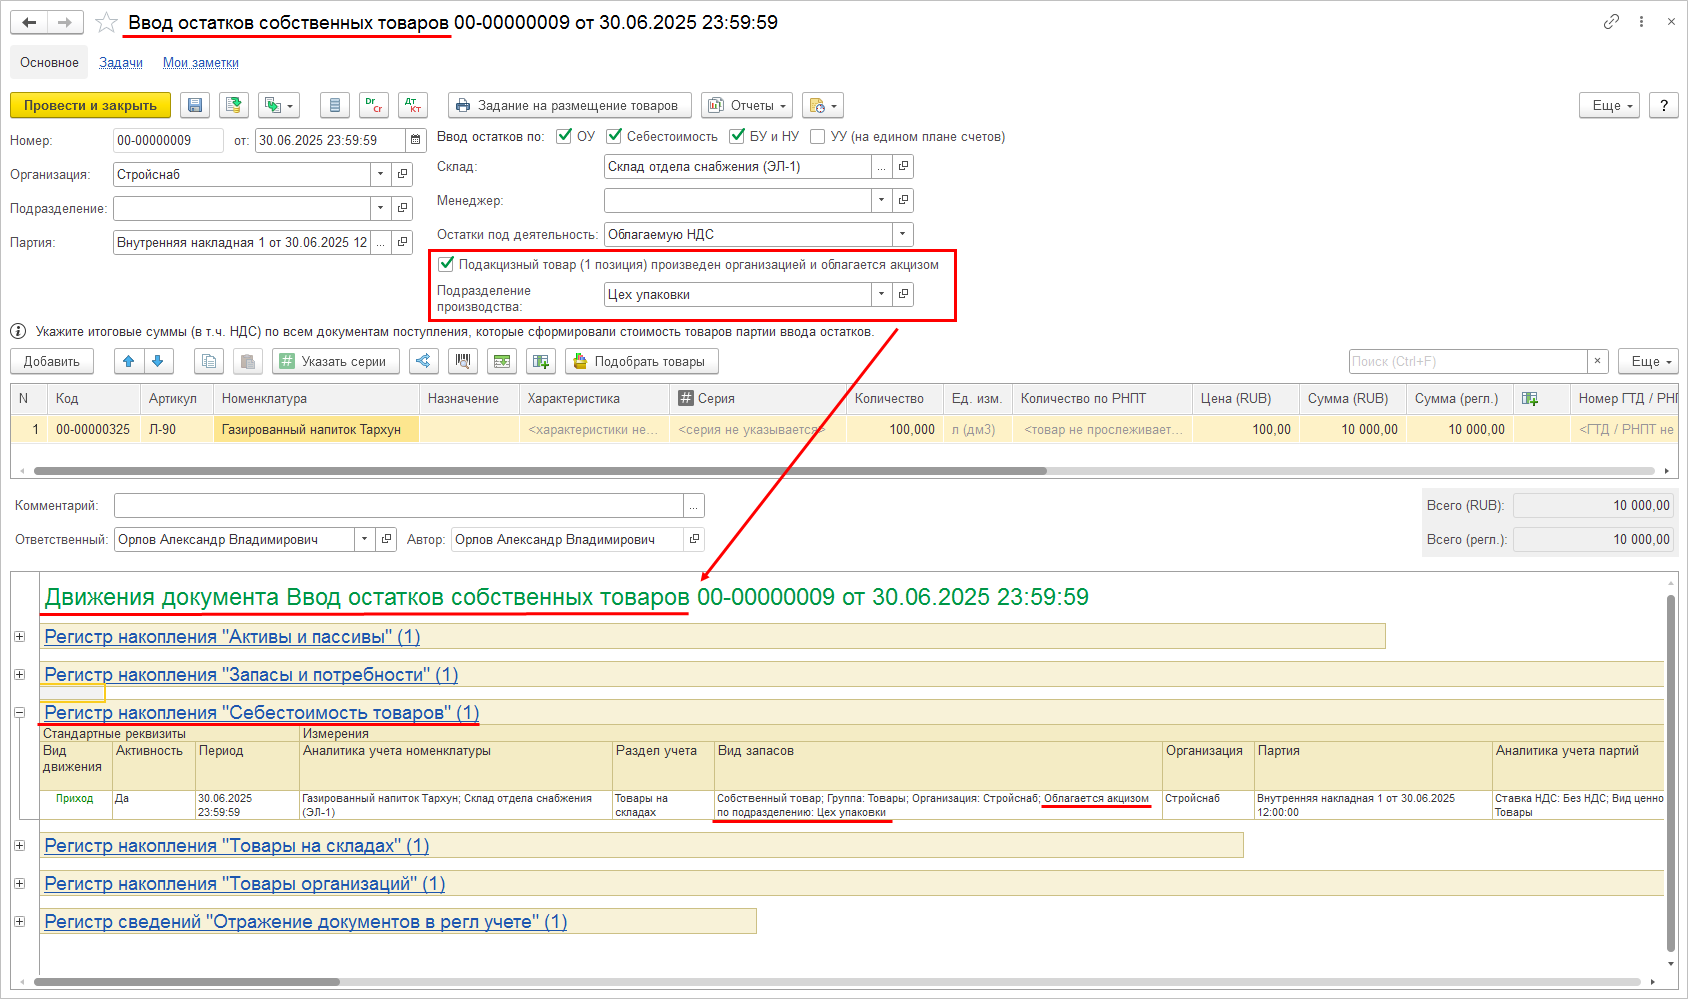Expand register "Запасы и потребности" section
This screenshot has height=1000, width=1690.
pos(19,675)
